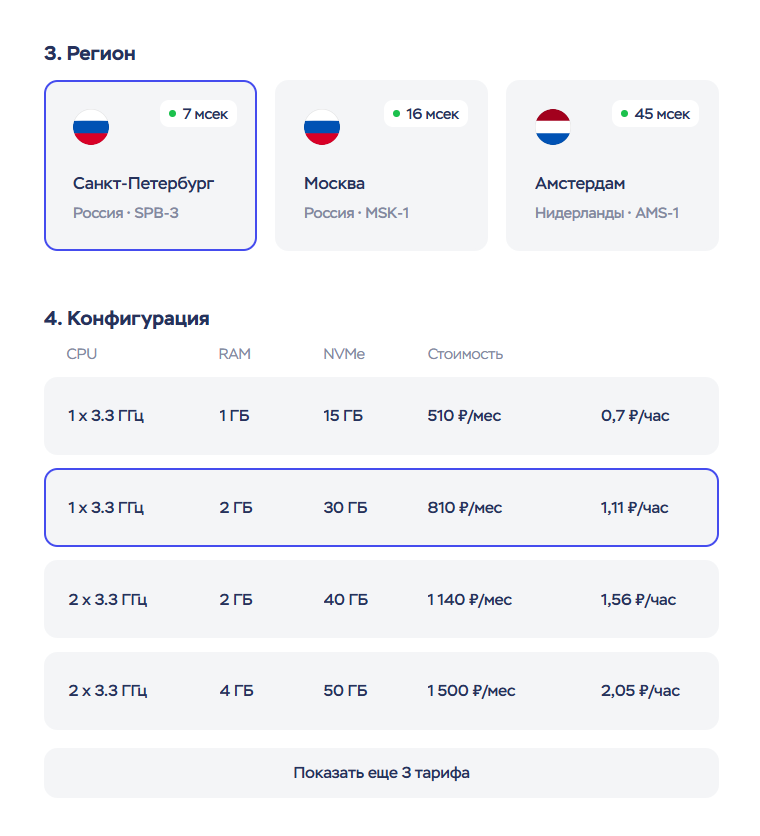This screenshot has width=760, height=836.
Task: Click the RAM column header
Action: coord(234,354)
